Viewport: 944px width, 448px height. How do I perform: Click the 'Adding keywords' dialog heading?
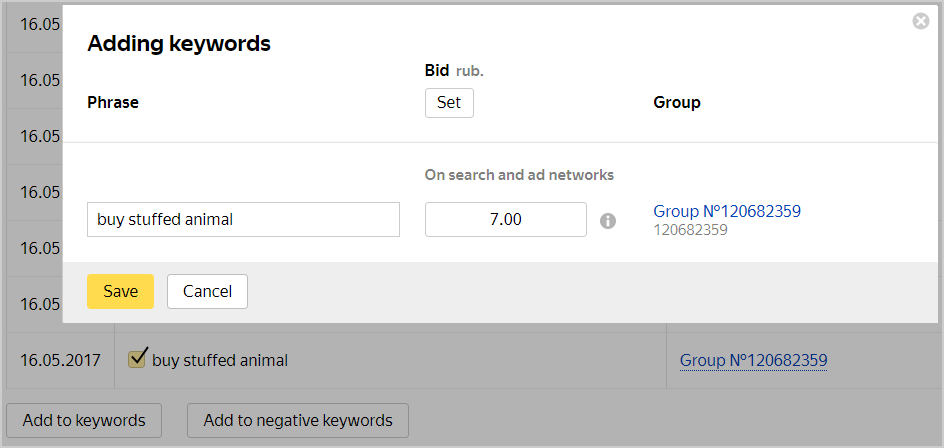pyautogui.click(x=179, y=43)
